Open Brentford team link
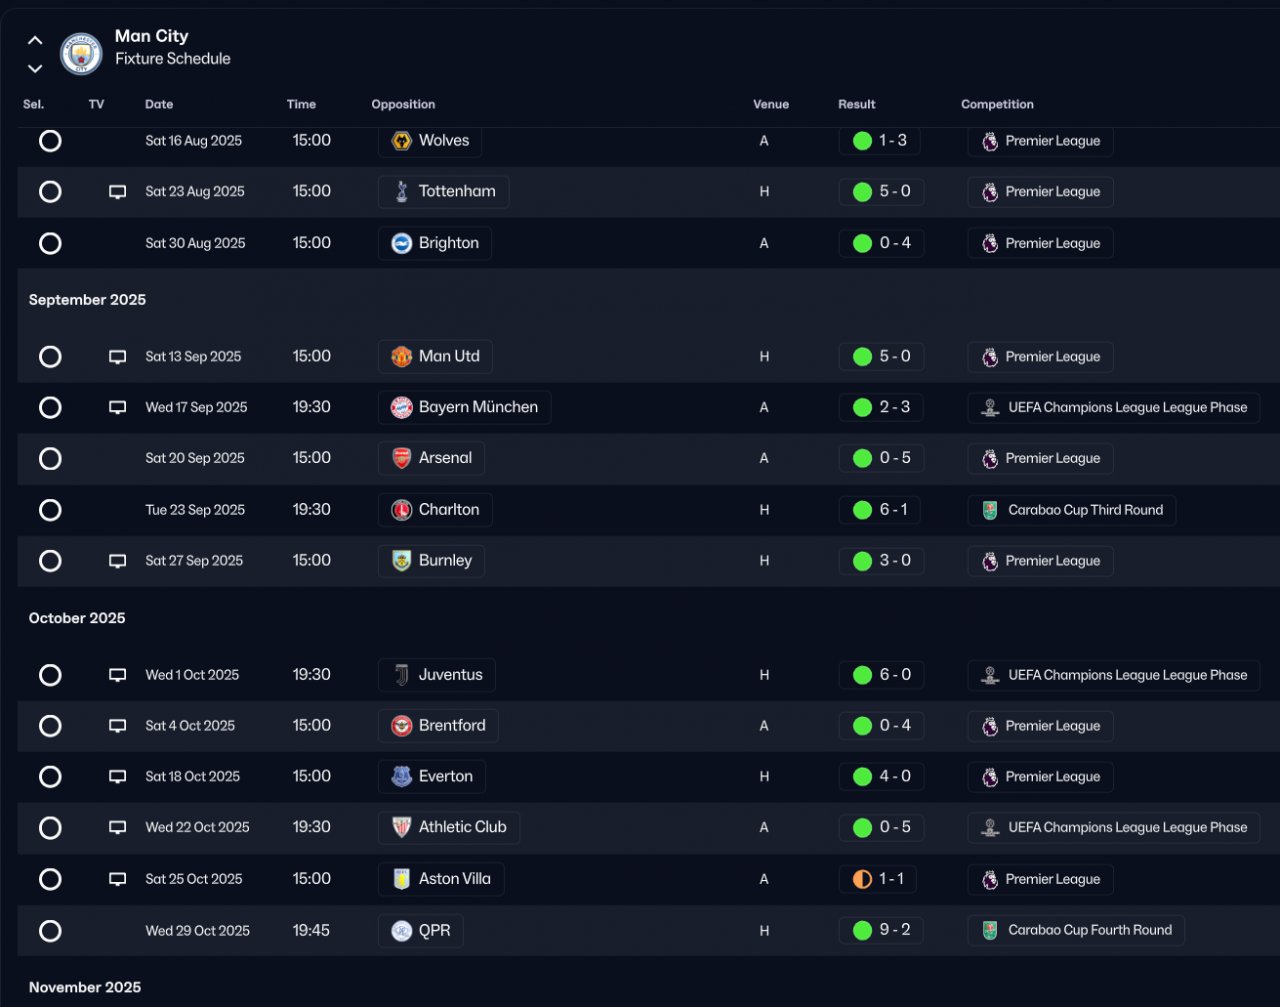The width and height of the screenshot is (1280, 1007). [x=451, y=726]
